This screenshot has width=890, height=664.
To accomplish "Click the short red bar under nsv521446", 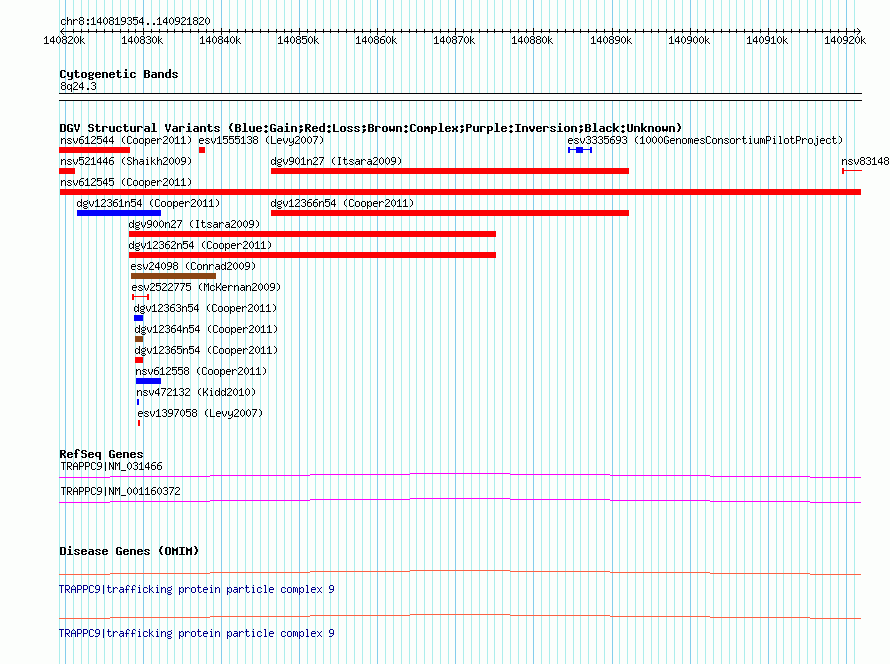I will pos(67,171).
